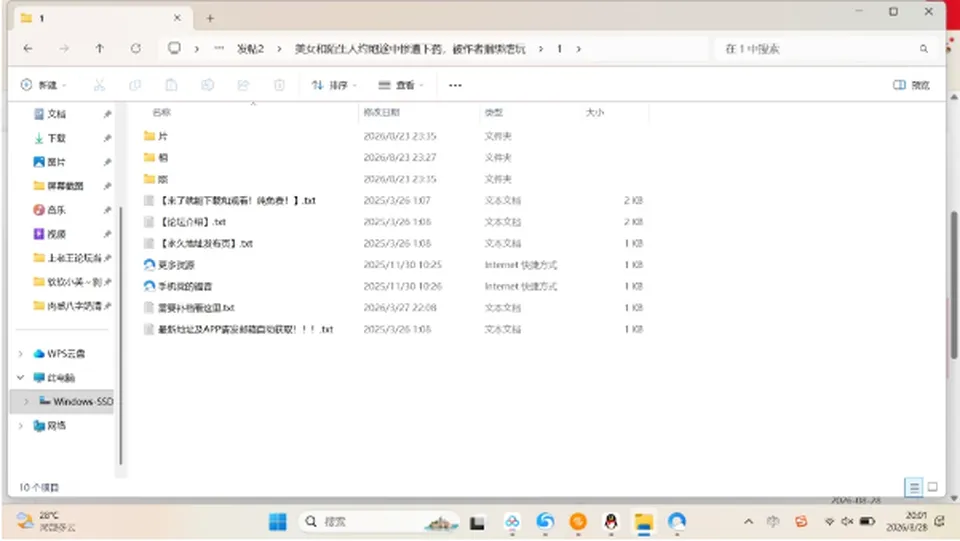Select the 【永久地址发布页】.txt file
The height and width of the screenshot is (541, 960).
click(x=206, y=243)
